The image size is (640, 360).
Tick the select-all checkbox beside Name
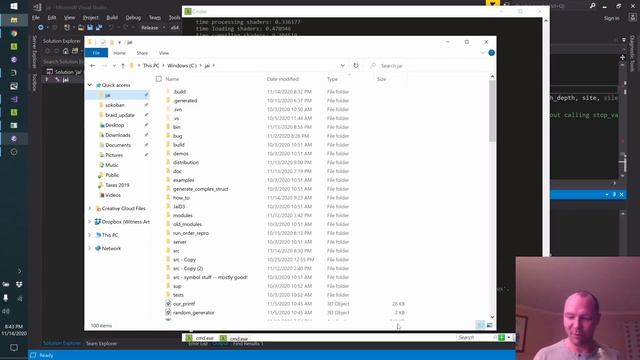coord(159,79)
